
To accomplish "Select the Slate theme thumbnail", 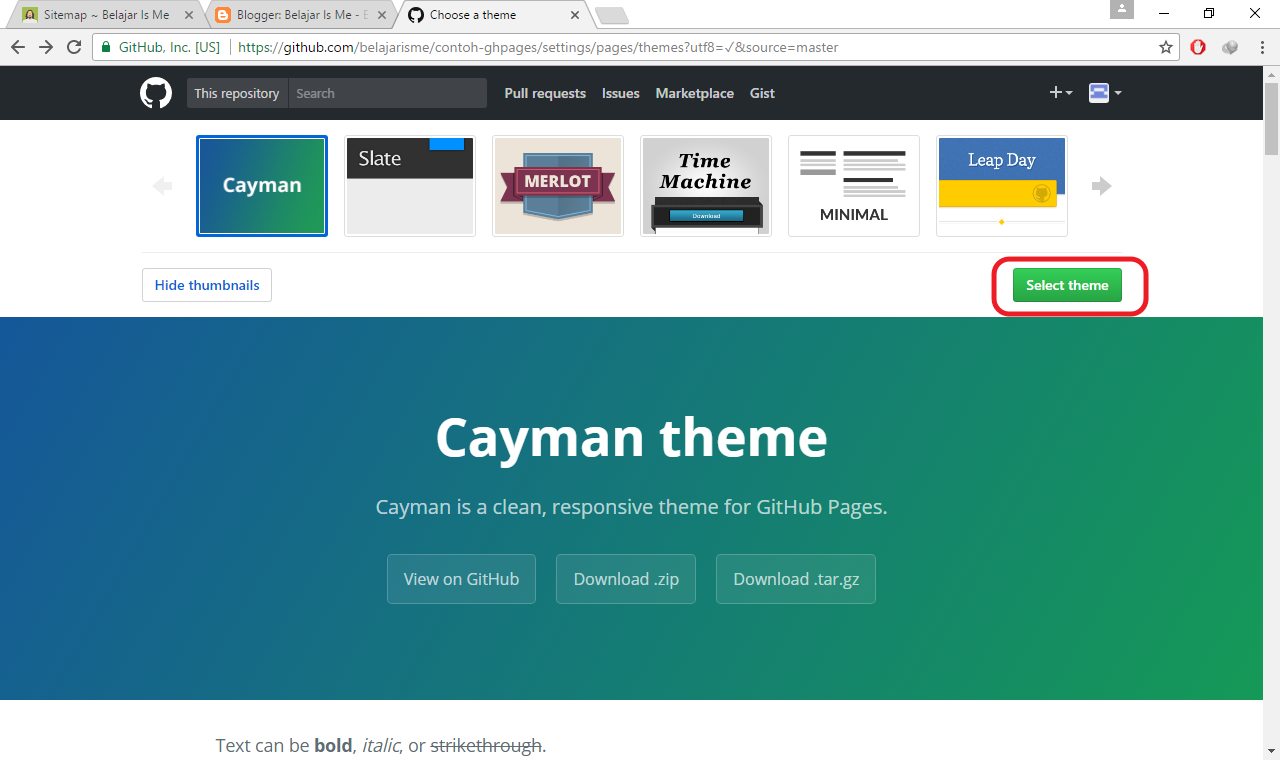I will [x=410, y=186].
